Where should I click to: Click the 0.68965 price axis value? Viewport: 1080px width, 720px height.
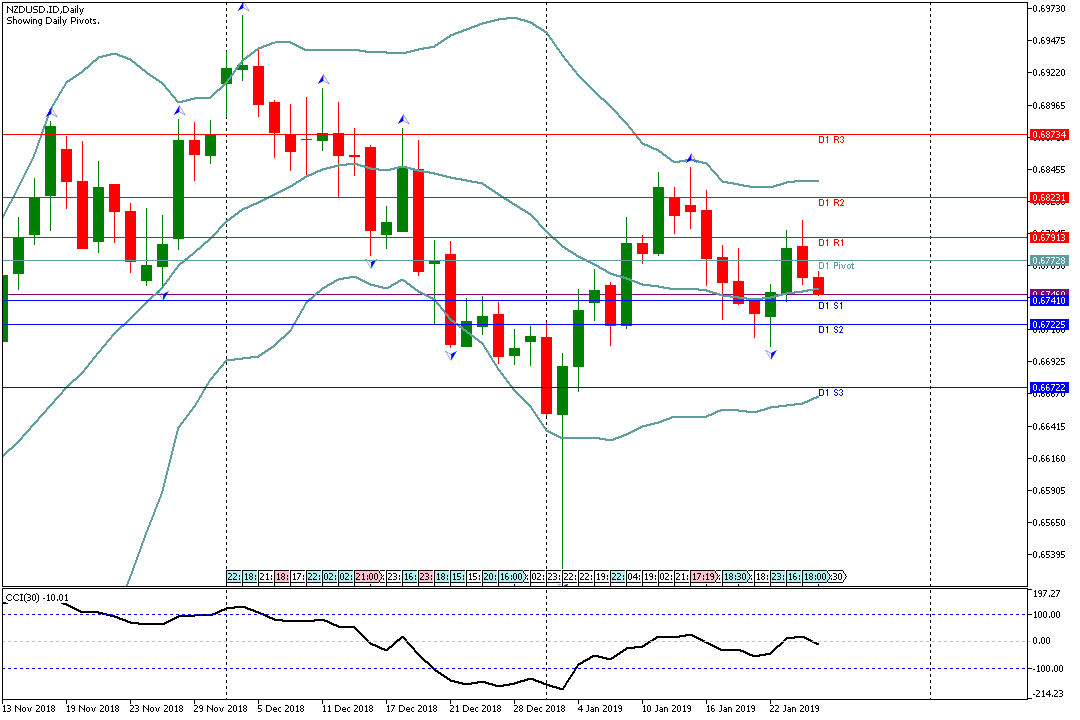pos(1049,105)
